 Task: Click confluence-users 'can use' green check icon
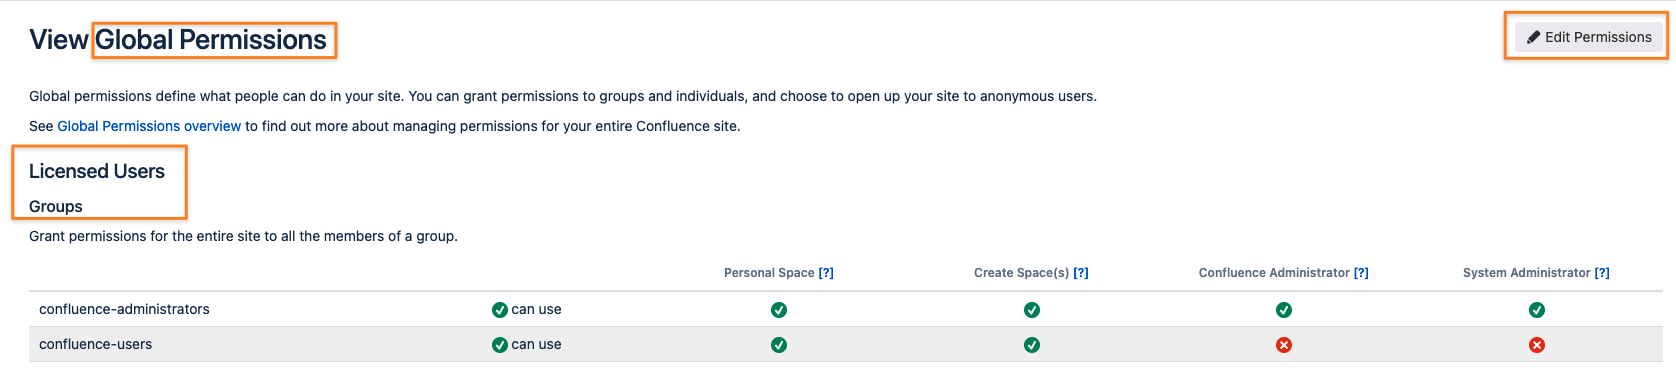point(500,345)
